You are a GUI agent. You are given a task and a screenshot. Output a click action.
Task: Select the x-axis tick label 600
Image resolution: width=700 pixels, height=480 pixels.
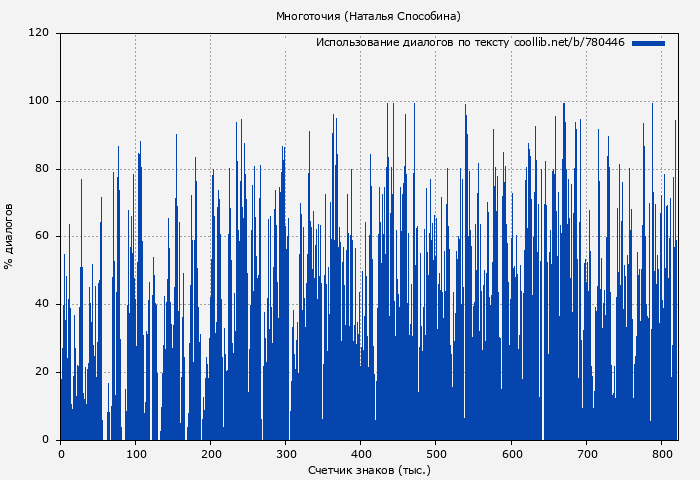click(x=511, y=453)
